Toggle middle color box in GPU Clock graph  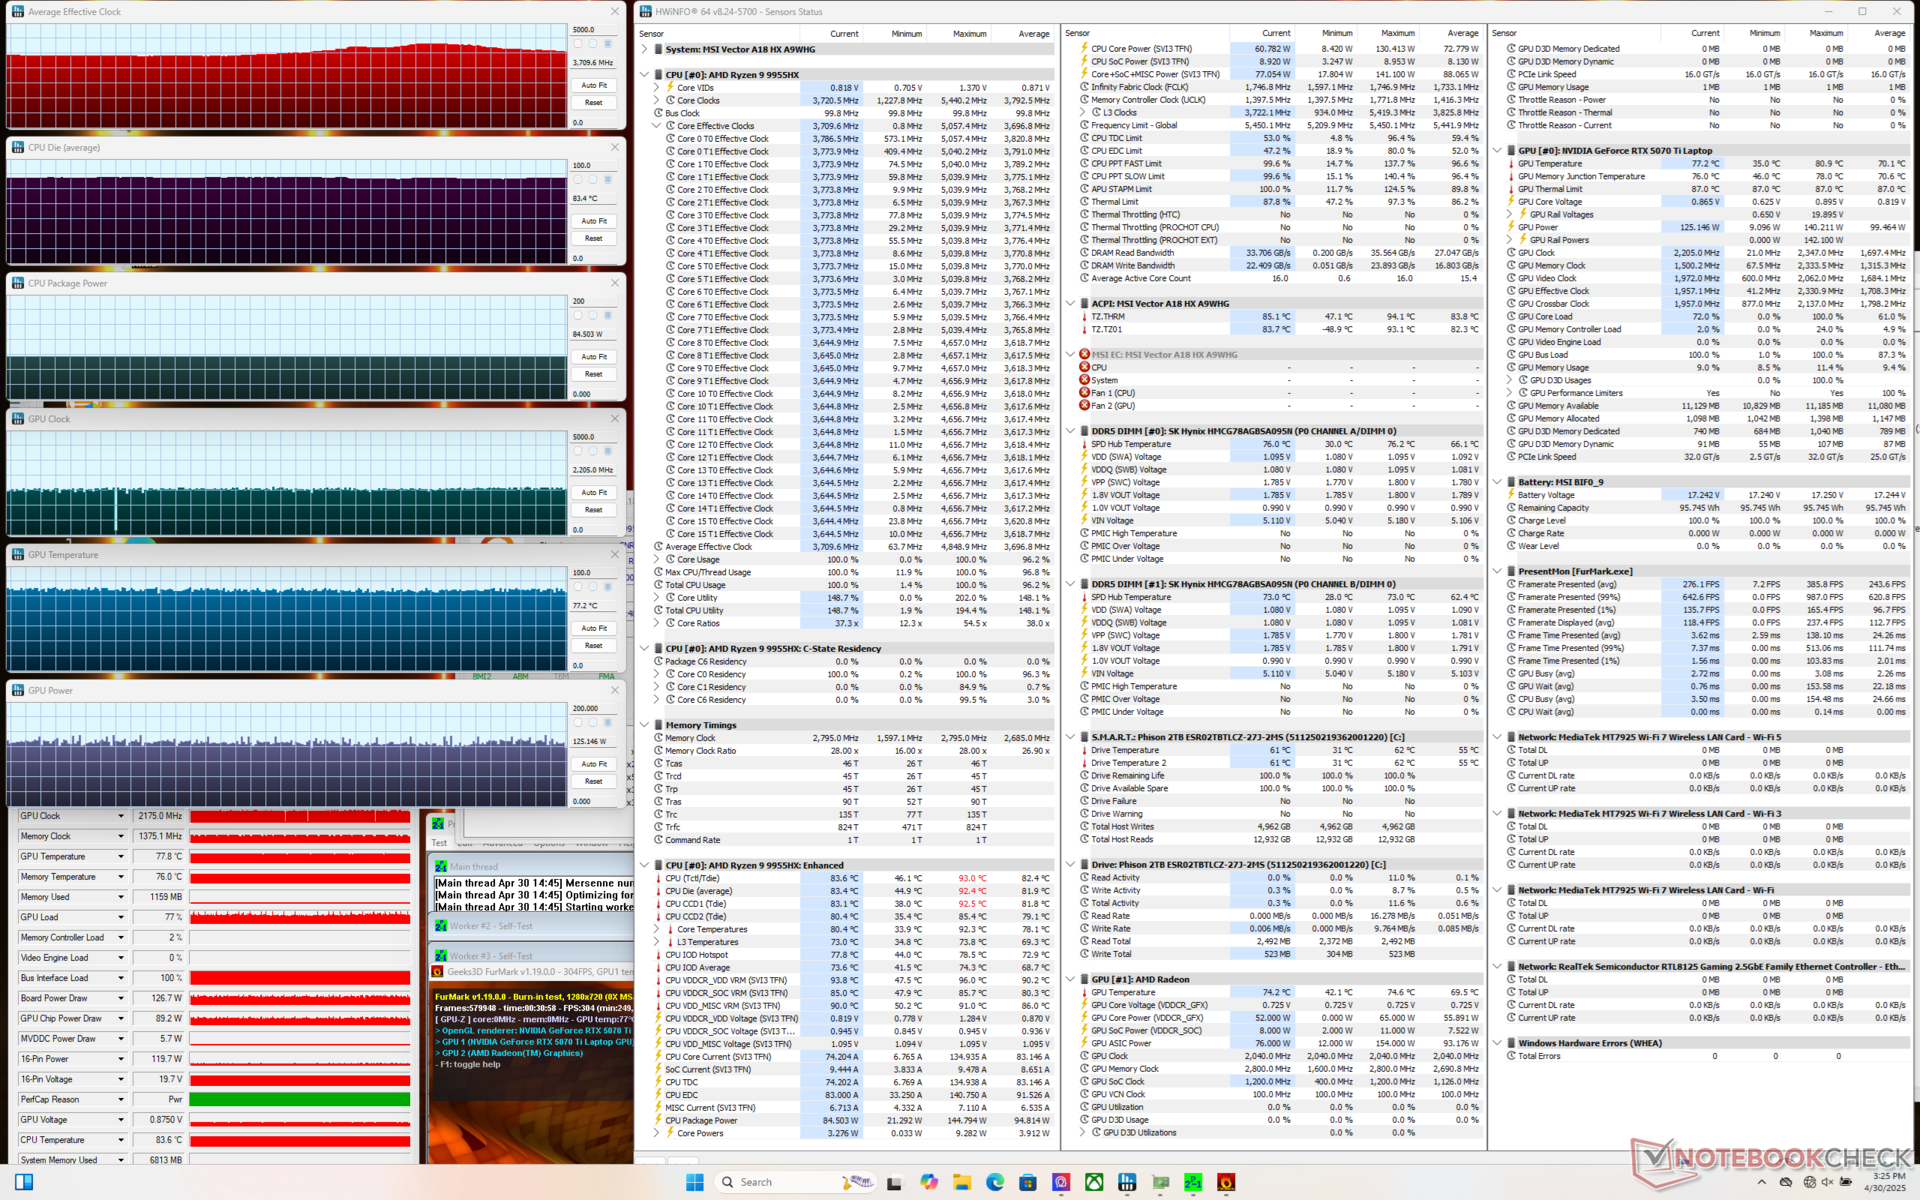pyautogui.click(x=592, y=451)
